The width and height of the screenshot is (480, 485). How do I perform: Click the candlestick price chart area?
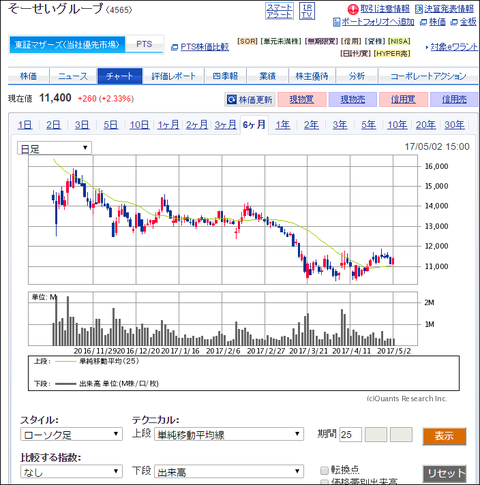tap(223, 220)
